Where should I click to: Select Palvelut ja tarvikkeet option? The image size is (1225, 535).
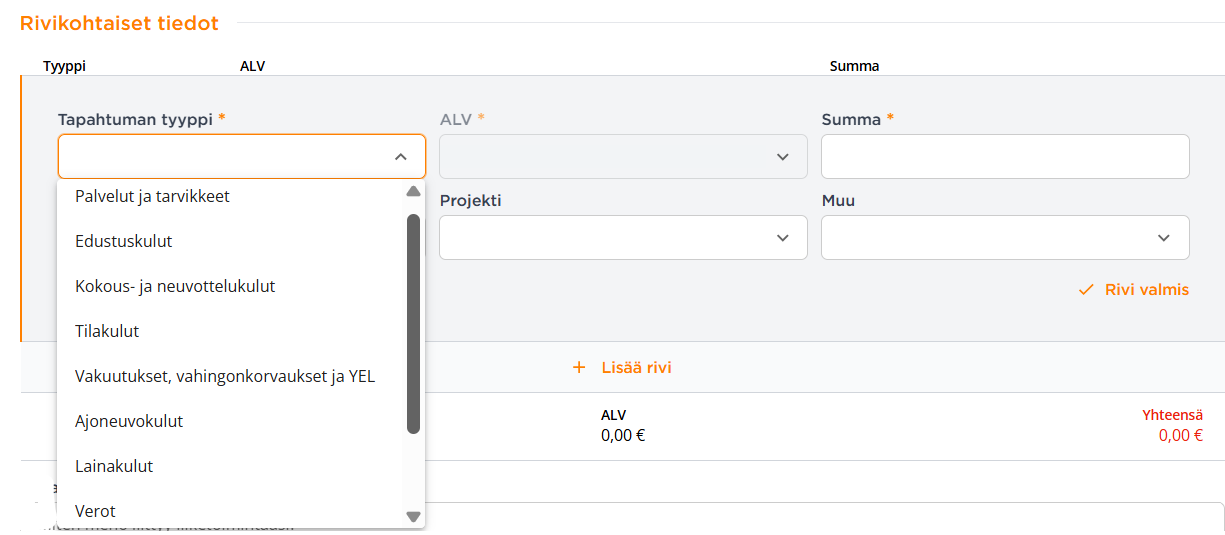click(x=152, y=197)
